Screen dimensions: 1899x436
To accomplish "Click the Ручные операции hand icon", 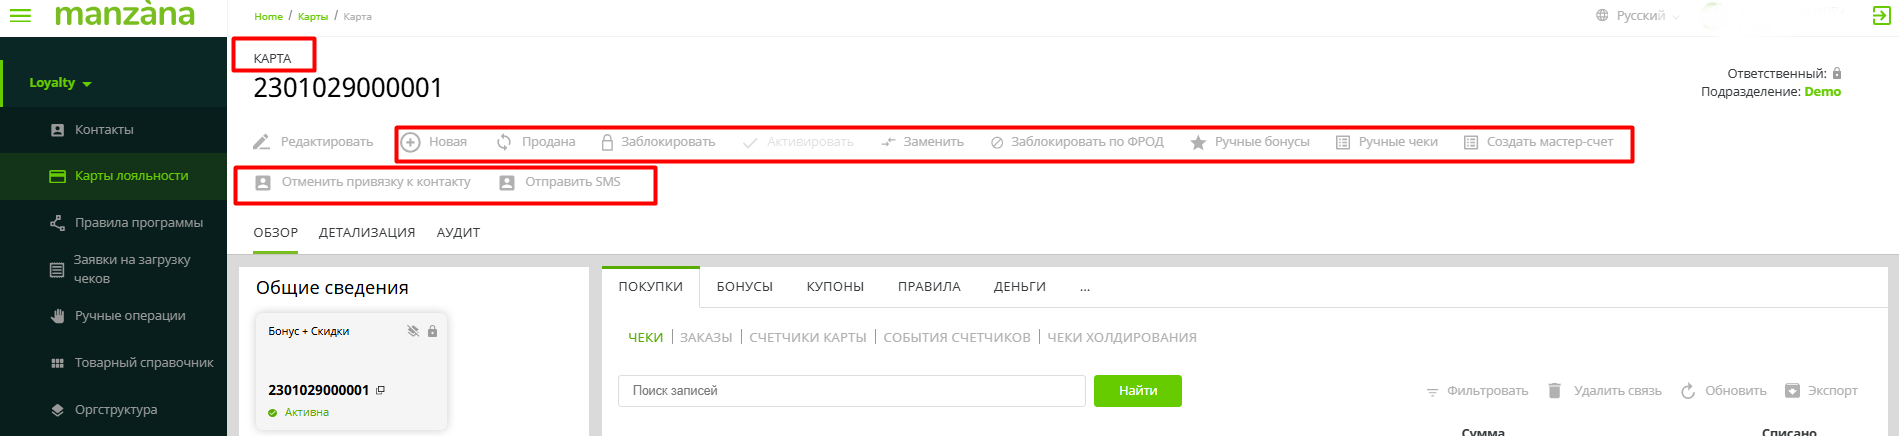I will pyautogui.click(x=58, y=316).
